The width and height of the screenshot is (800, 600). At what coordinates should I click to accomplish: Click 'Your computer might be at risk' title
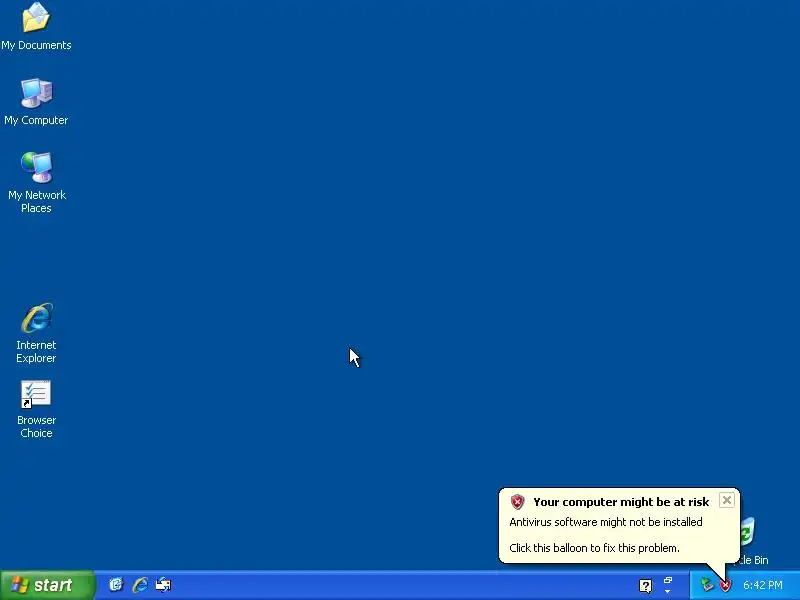[x=621, y=502]
